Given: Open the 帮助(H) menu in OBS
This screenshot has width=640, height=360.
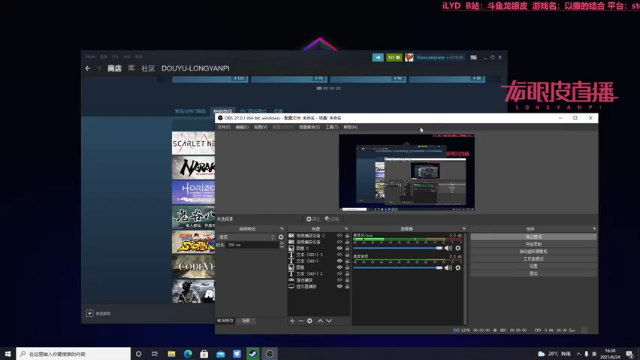Looking at the screenshot, I should (x=350, y=127).
